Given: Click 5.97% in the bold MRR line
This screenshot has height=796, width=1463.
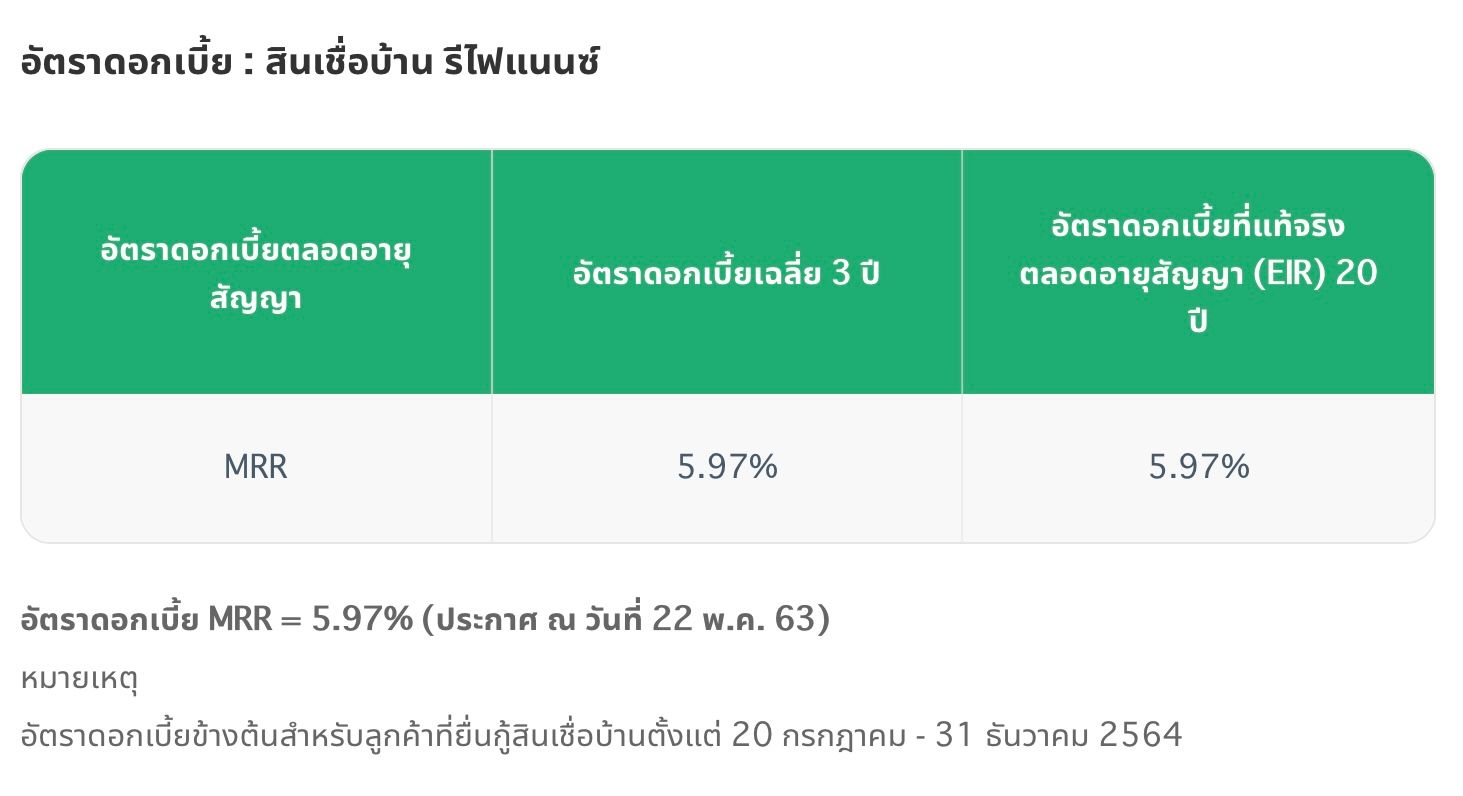Looking at the screenshot, I should [362, 619].
